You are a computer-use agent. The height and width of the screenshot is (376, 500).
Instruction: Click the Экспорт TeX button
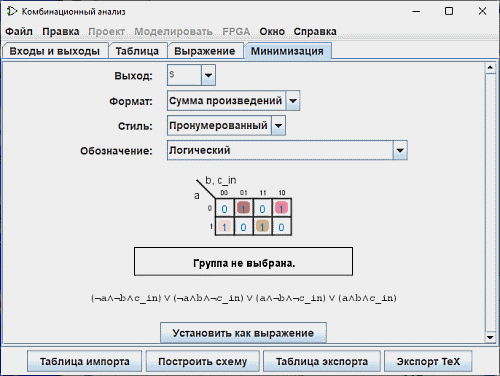tap(428, 361)
